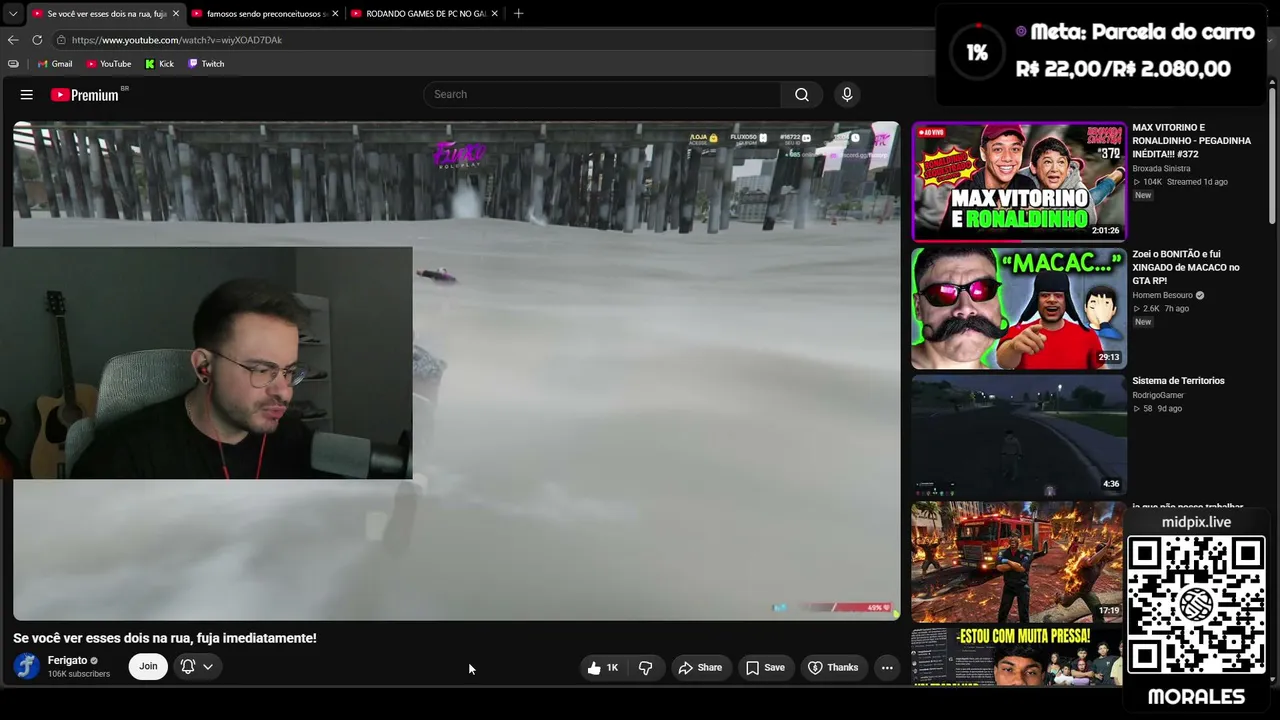Switch to 'RODANDO GAMES DE PC' tab

[x=424, y=14]
